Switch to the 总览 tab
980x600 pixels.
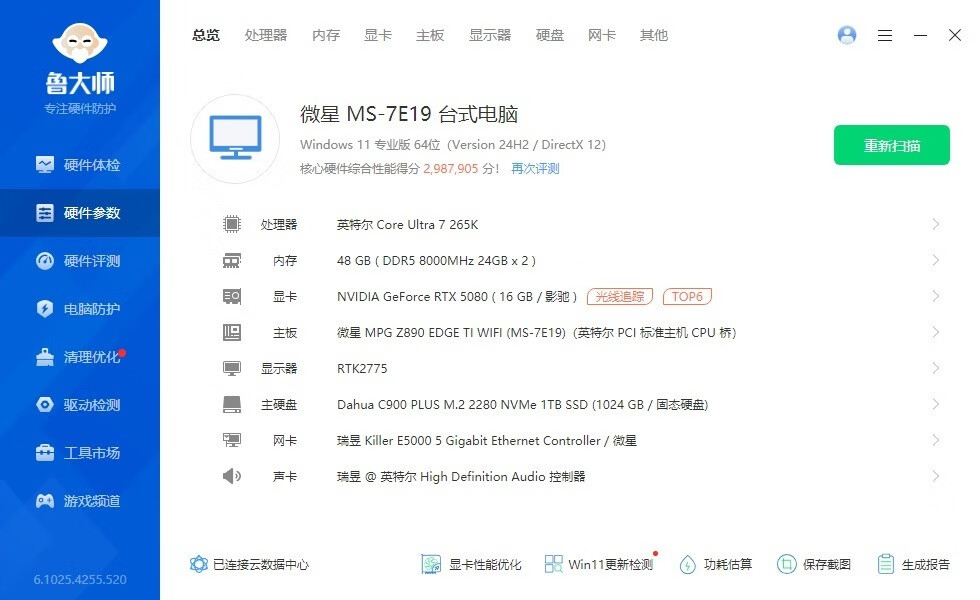tap(206, 35)
